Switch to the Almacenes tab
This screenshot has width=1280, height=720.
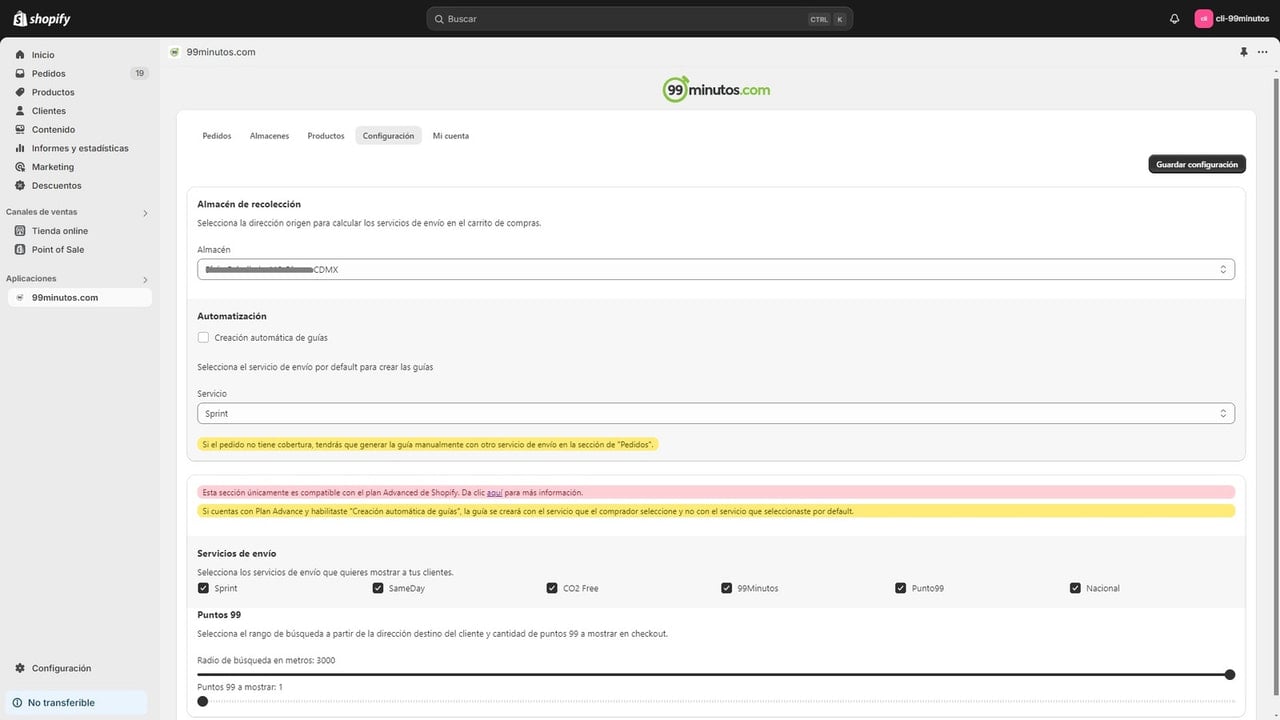click(x=269, y=136)
